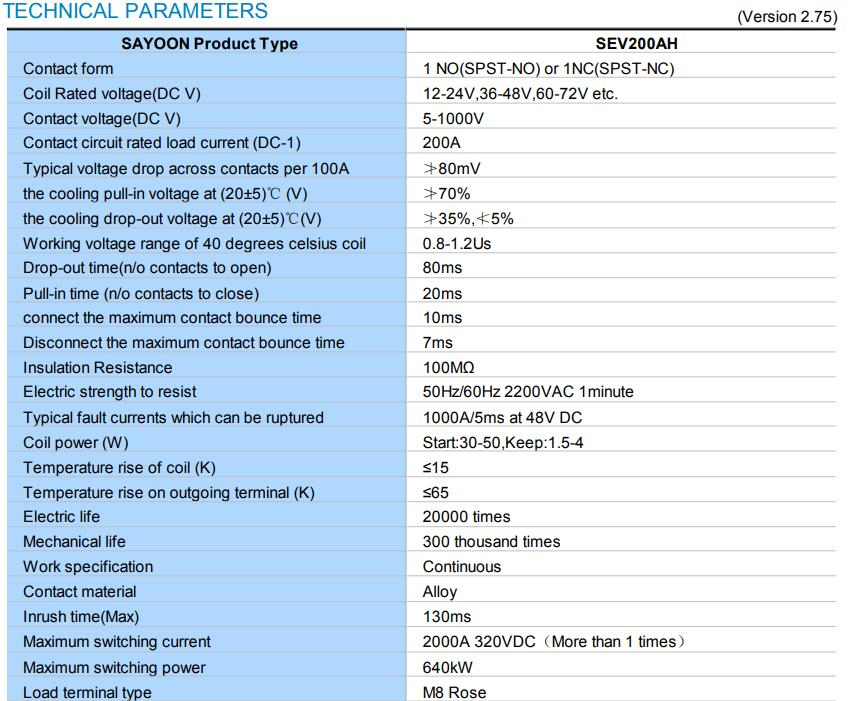Screen dimensions: 853x701
Task: Select the '130ms' value
Action: (447, 617)
